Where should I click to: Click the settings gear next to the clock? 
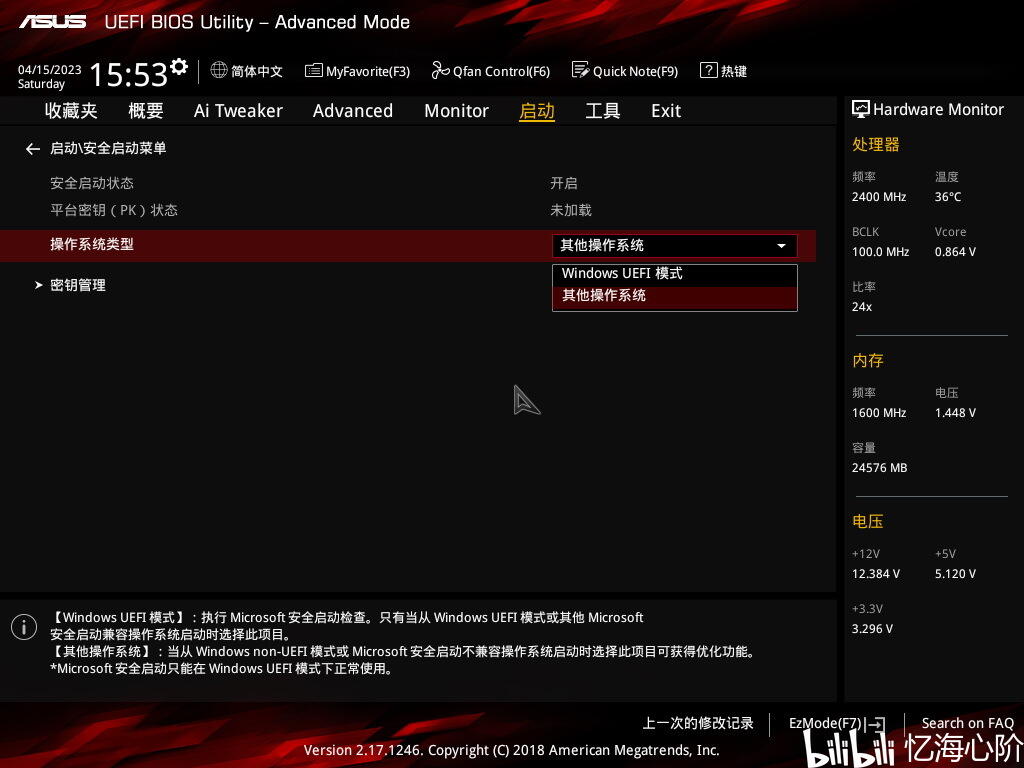click(x=179, y=66)
